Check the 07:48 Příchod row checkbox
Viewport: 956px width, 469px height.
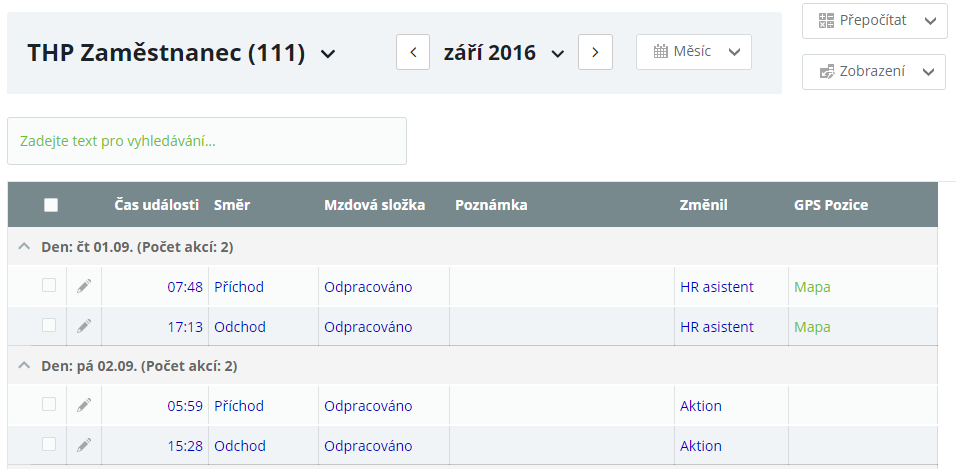pos(49,285)
